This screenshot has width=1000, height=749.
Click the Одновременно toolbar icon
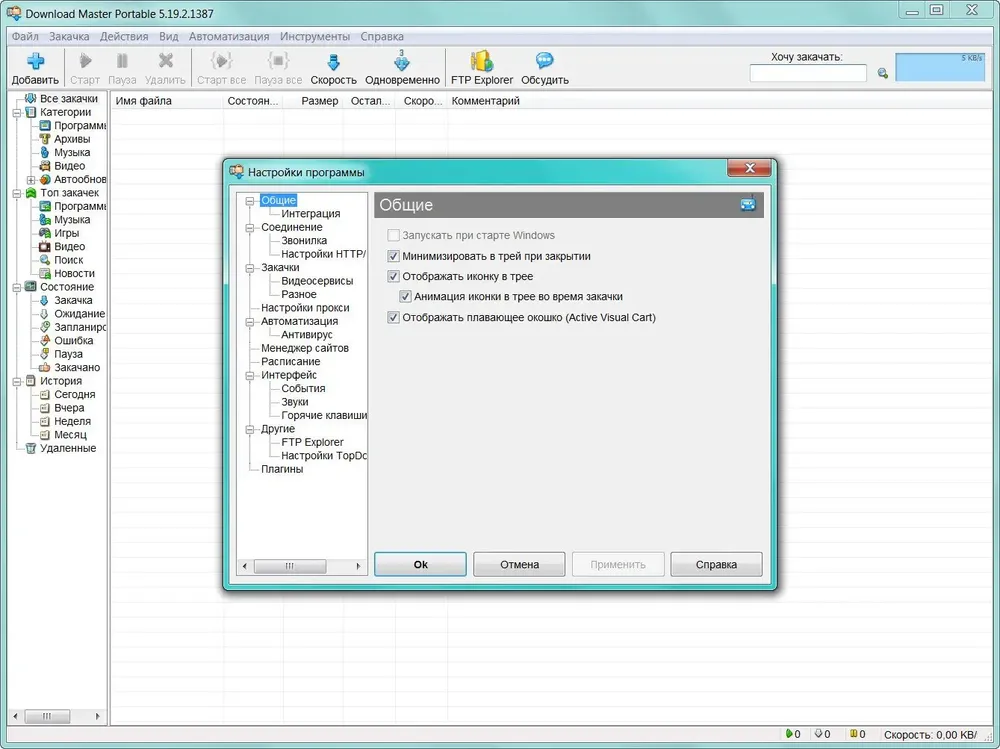click(402, 61)
